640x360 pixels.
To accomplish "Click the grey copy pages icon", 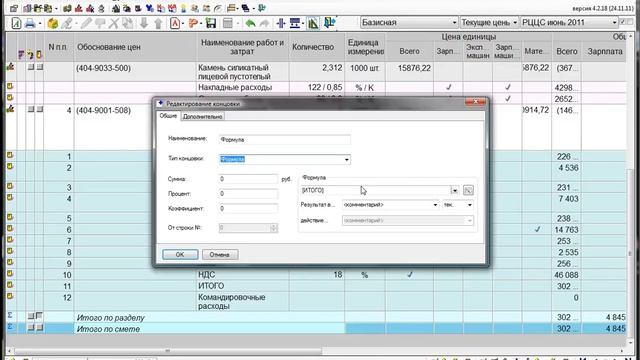I will tap(128, 23).
